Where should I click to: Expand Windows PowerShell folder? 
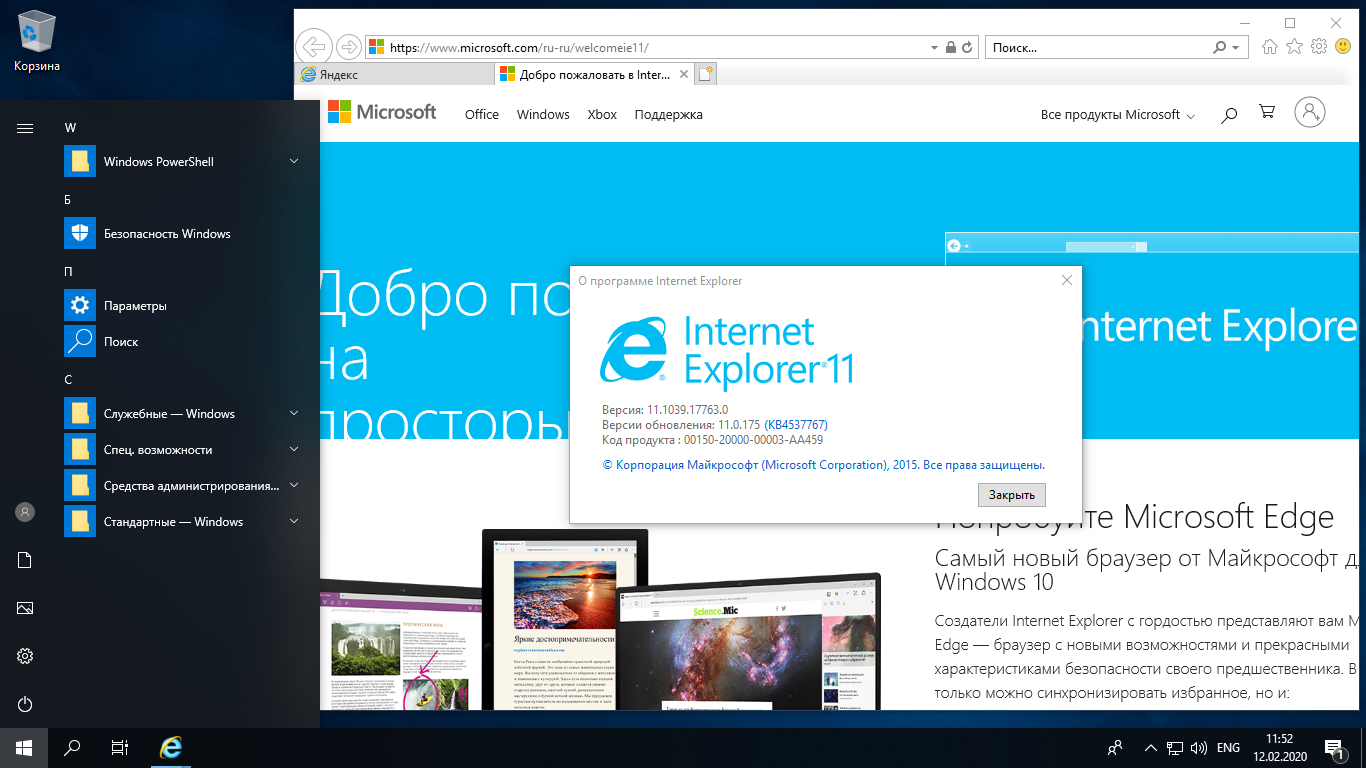pos(294,161)
